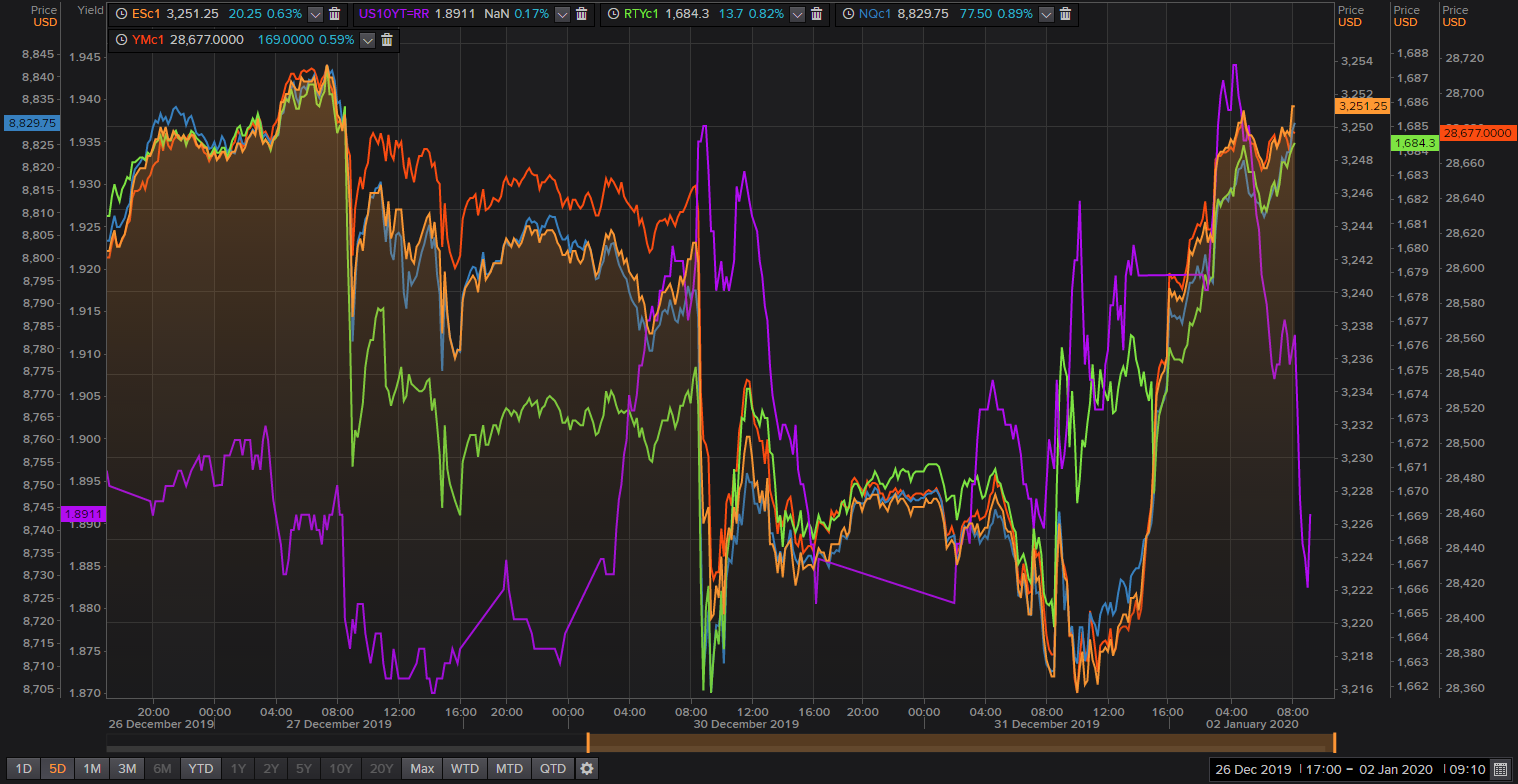Screen dimensions: 1518x784
Task: Remove the US10YT=RR series via trash icon
Action: [x=582, y=14]
